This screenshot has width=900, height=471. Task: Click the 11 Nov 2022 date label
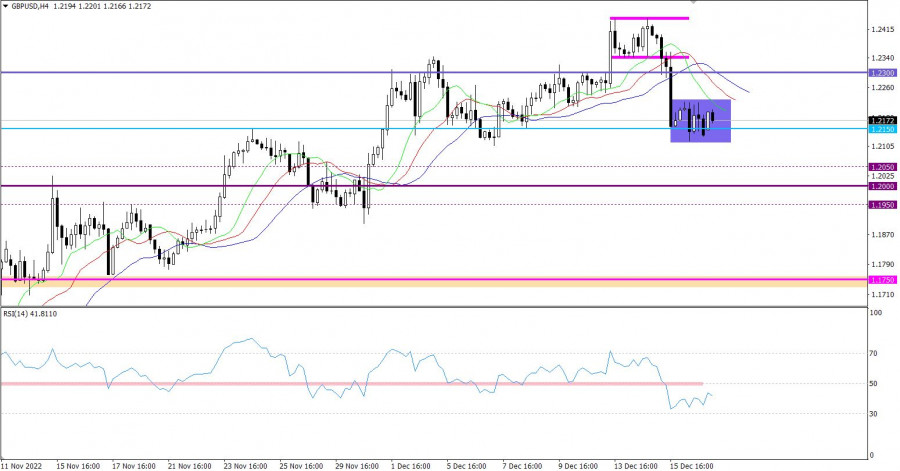[22, 465]
